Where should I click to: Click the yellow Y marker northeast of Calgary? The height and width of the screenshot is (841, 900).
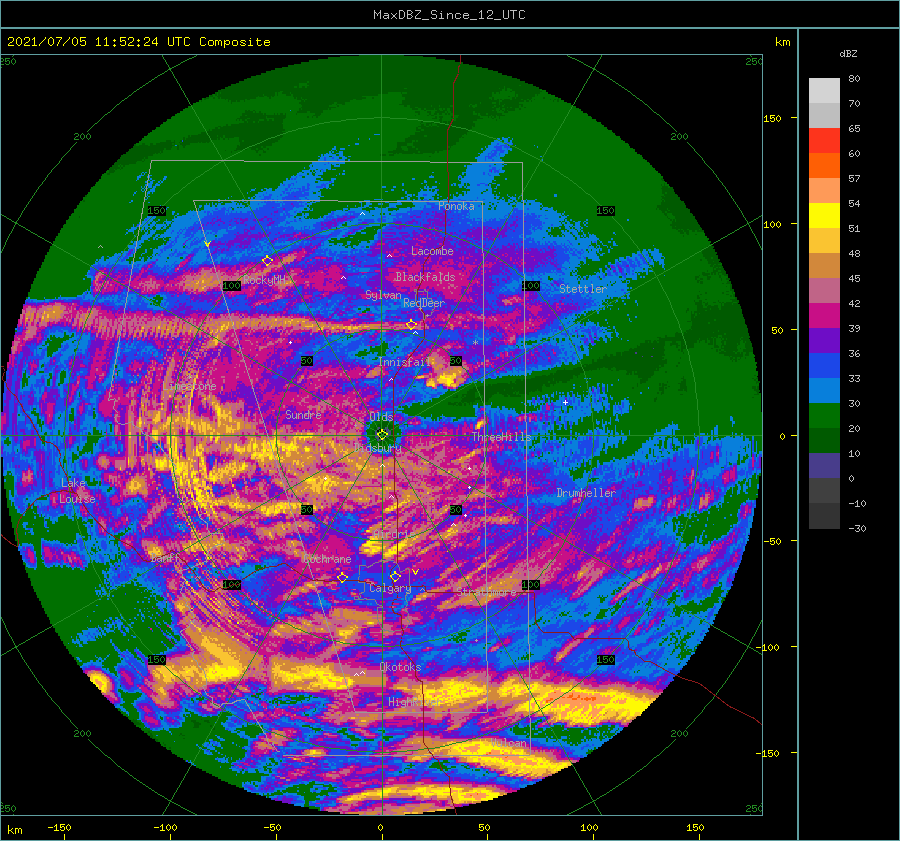[x=415, y=572]
